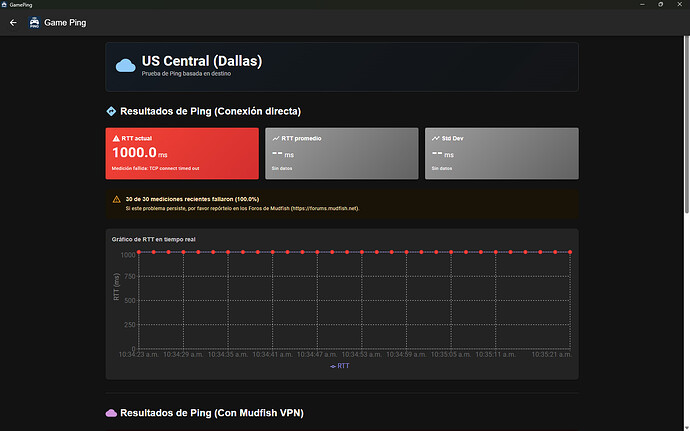
Task: Select the red RTT actual 1000.0 ms card
Action: coord(182,153)
